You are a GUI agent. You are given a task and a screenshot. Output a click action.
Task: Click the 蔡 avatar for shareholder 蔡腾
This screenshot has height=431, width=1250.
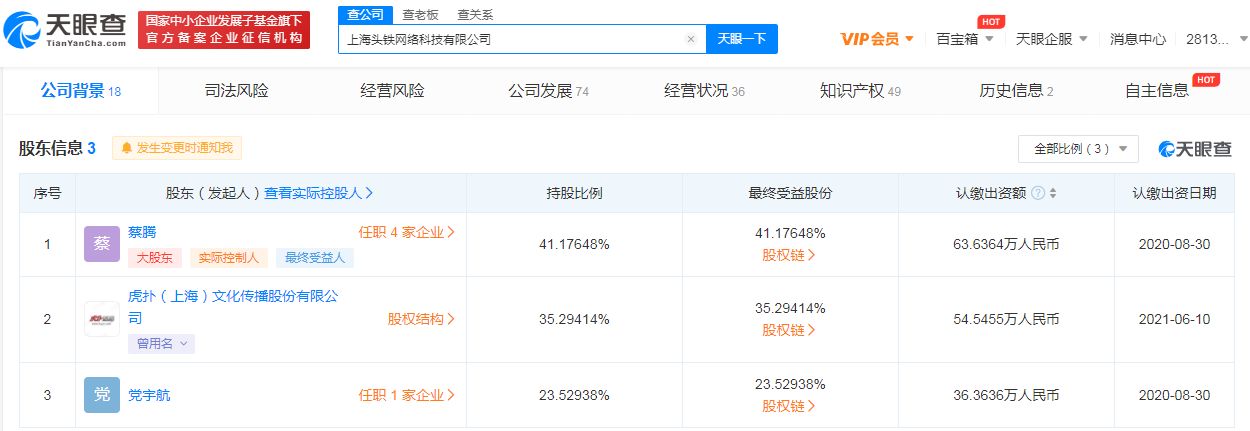tap(102, 244)
